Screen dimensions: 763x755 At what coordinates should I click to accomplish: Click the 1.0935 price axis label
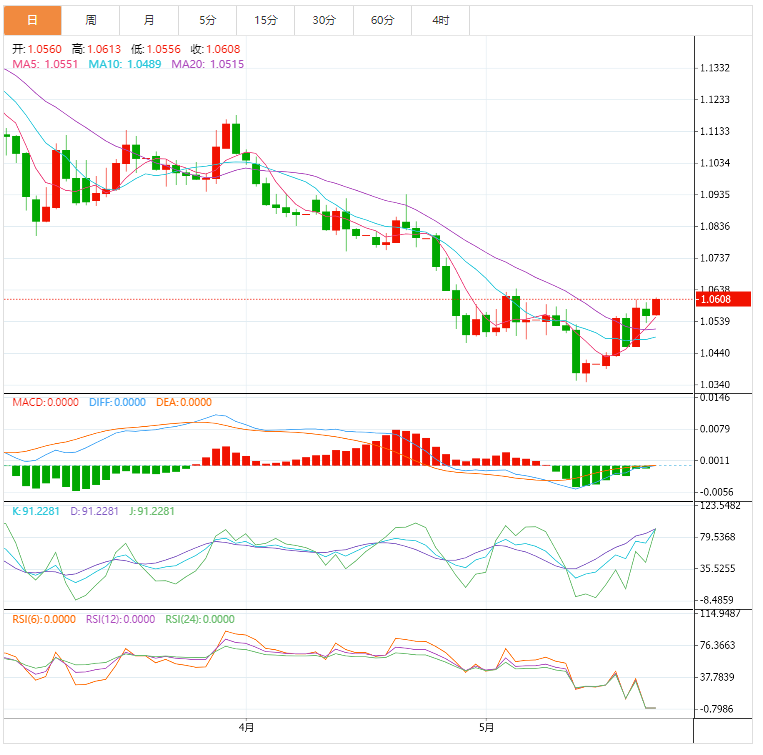pyautogui.click(x=715, y=195)
